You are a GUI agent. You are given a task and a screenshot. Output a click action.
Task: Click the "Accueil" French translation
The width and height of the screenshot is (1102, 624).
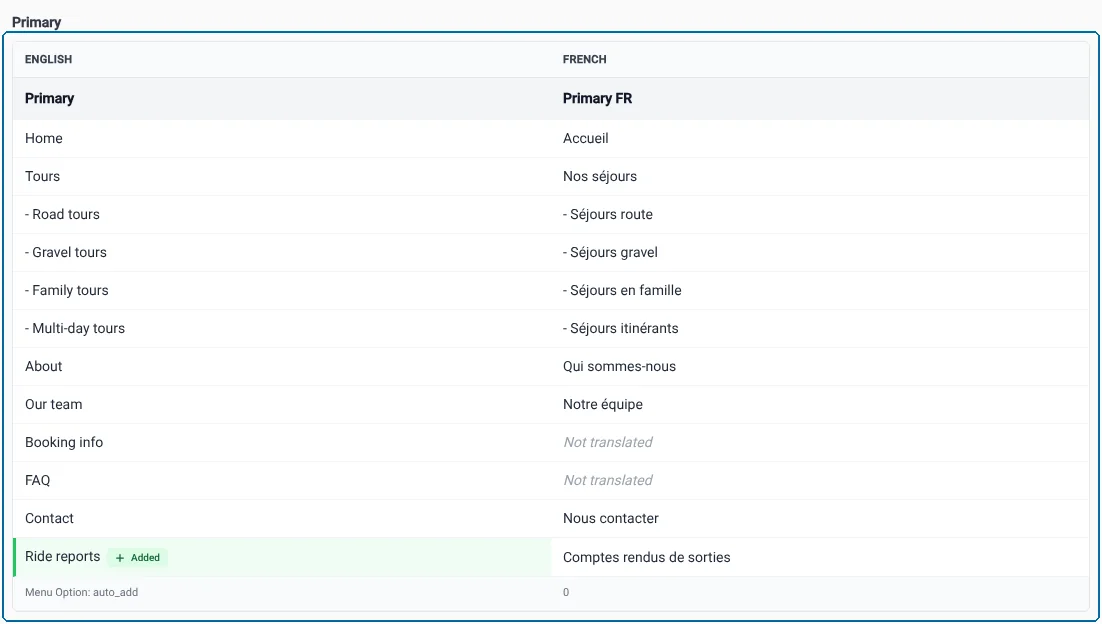[x=585, y=138]
